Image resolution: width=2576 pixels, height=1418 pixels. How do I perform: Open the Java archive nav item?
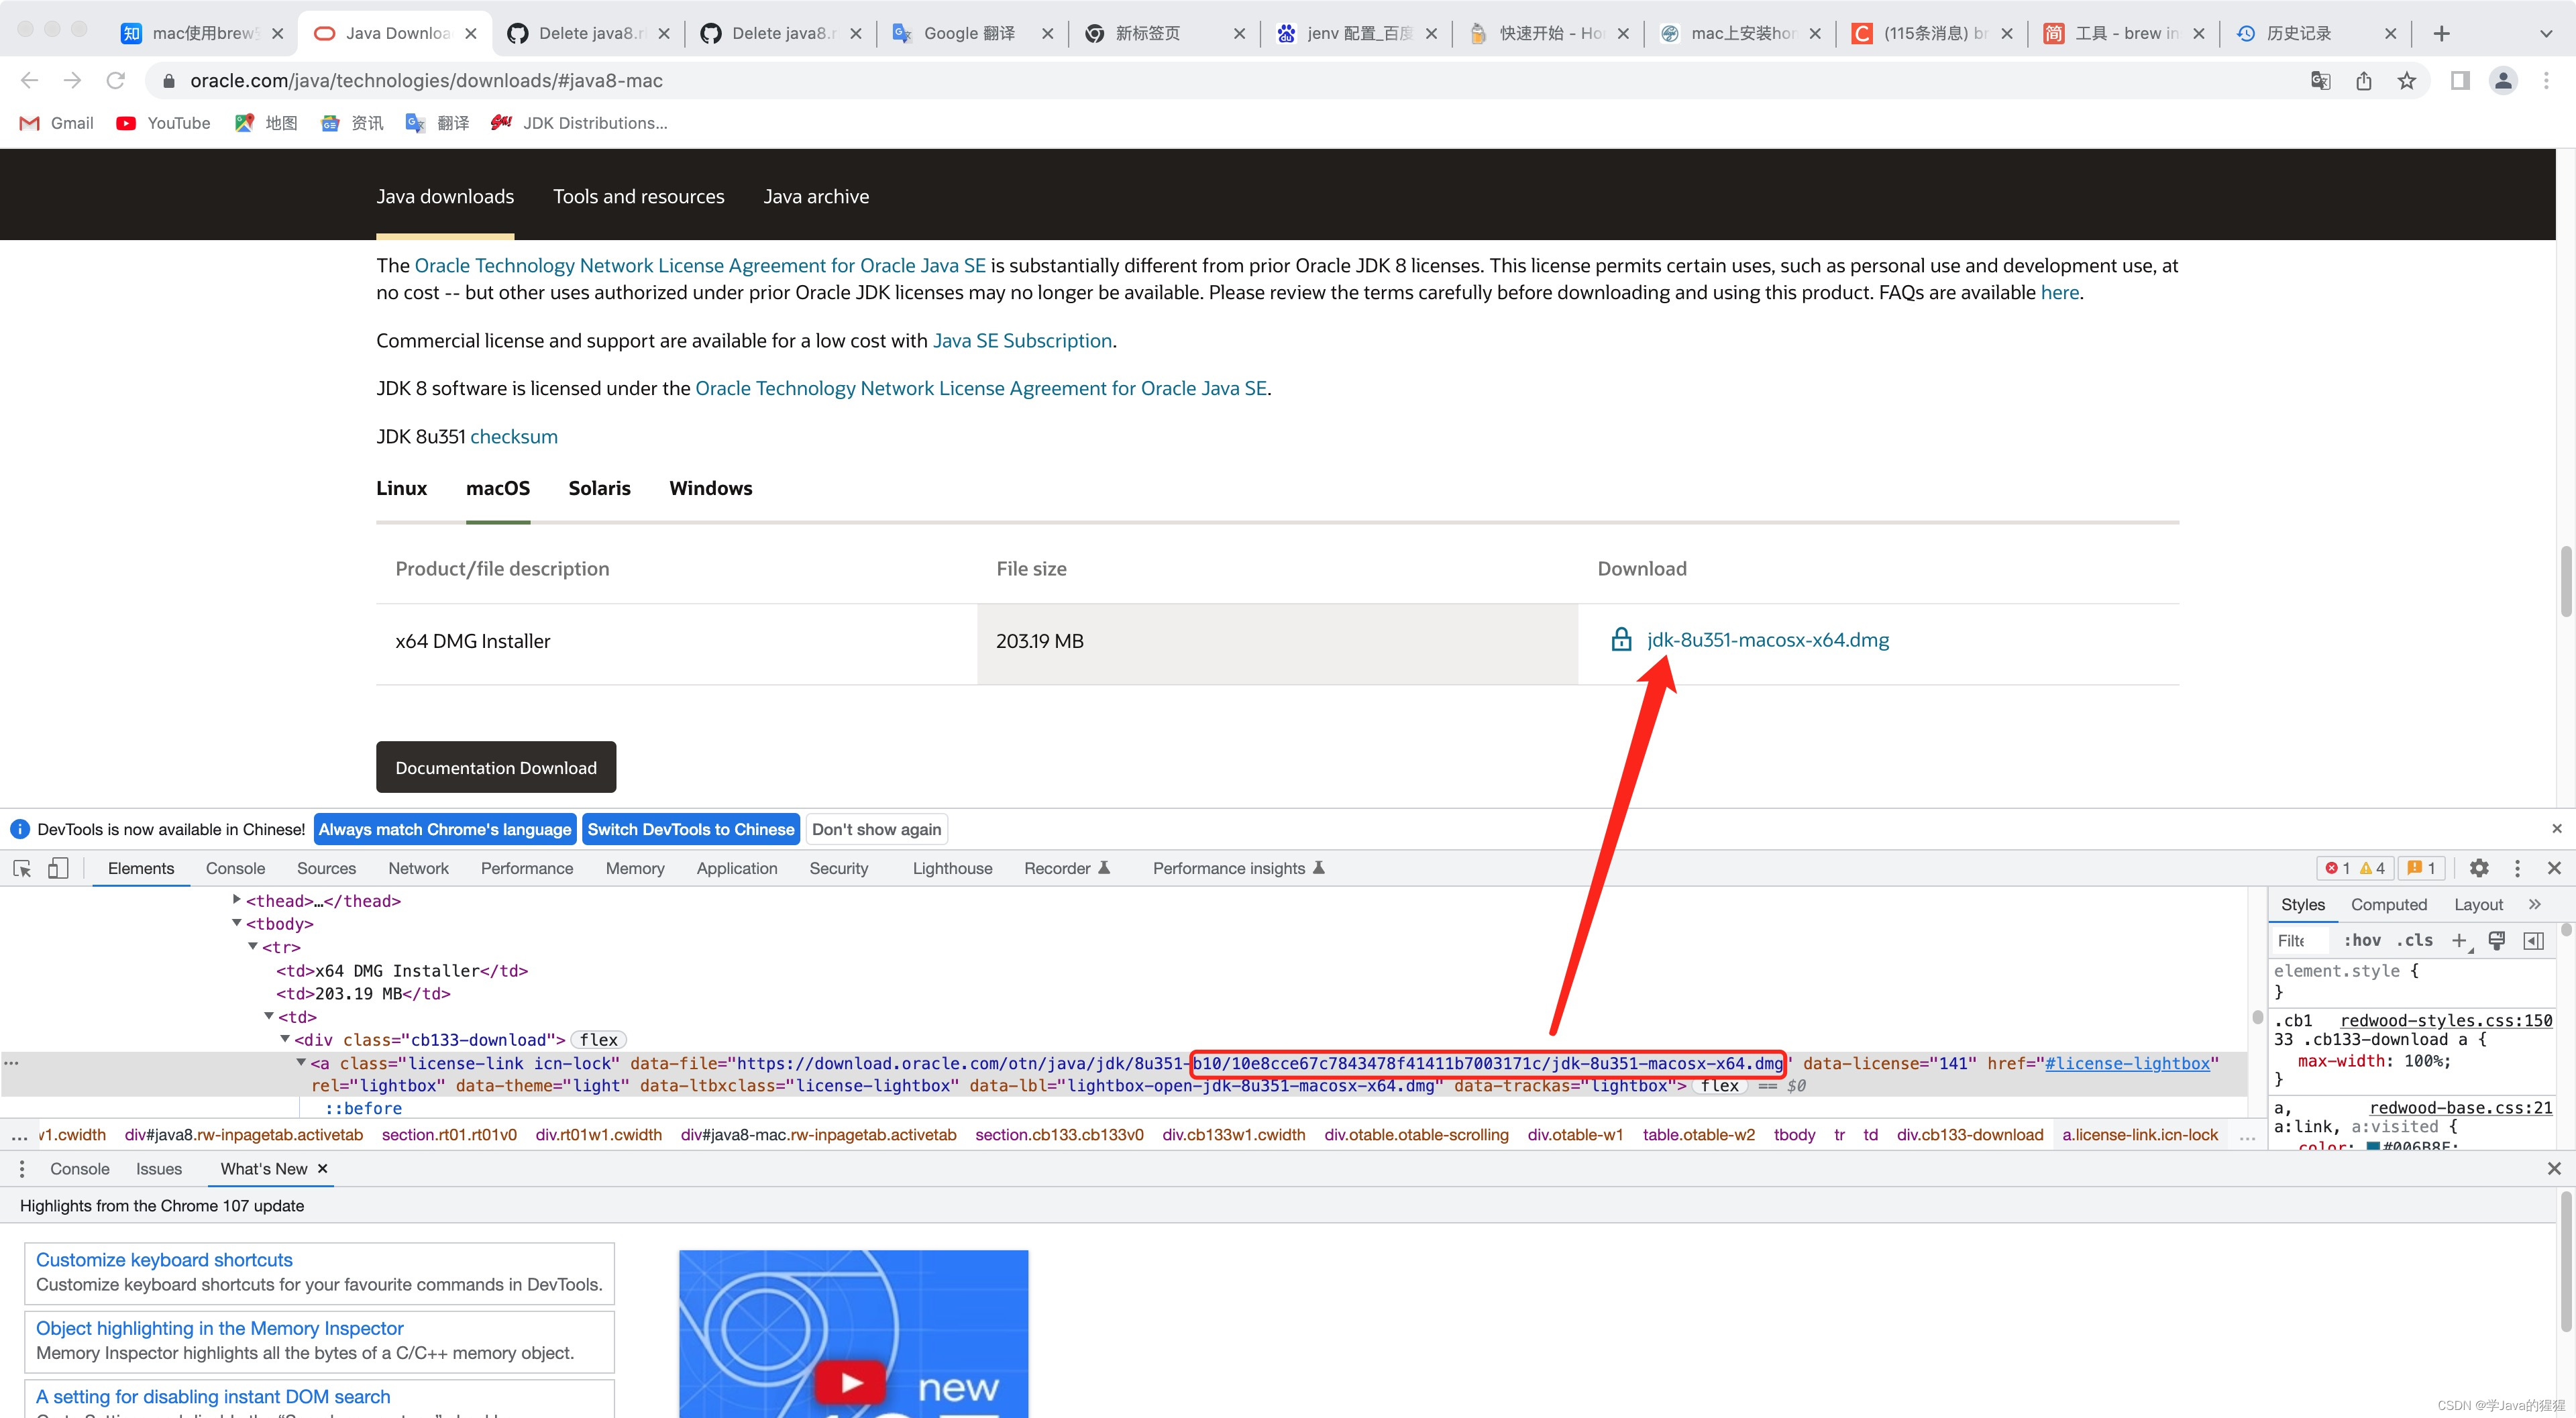point(816,196)
